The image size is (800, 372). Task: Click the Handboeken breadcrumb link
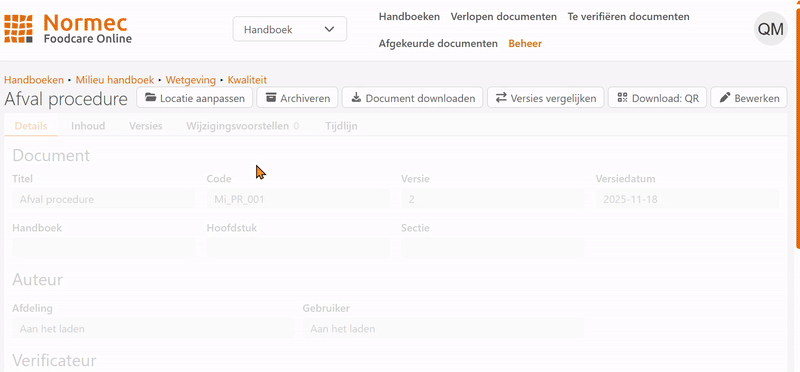(x=34, y=80)
